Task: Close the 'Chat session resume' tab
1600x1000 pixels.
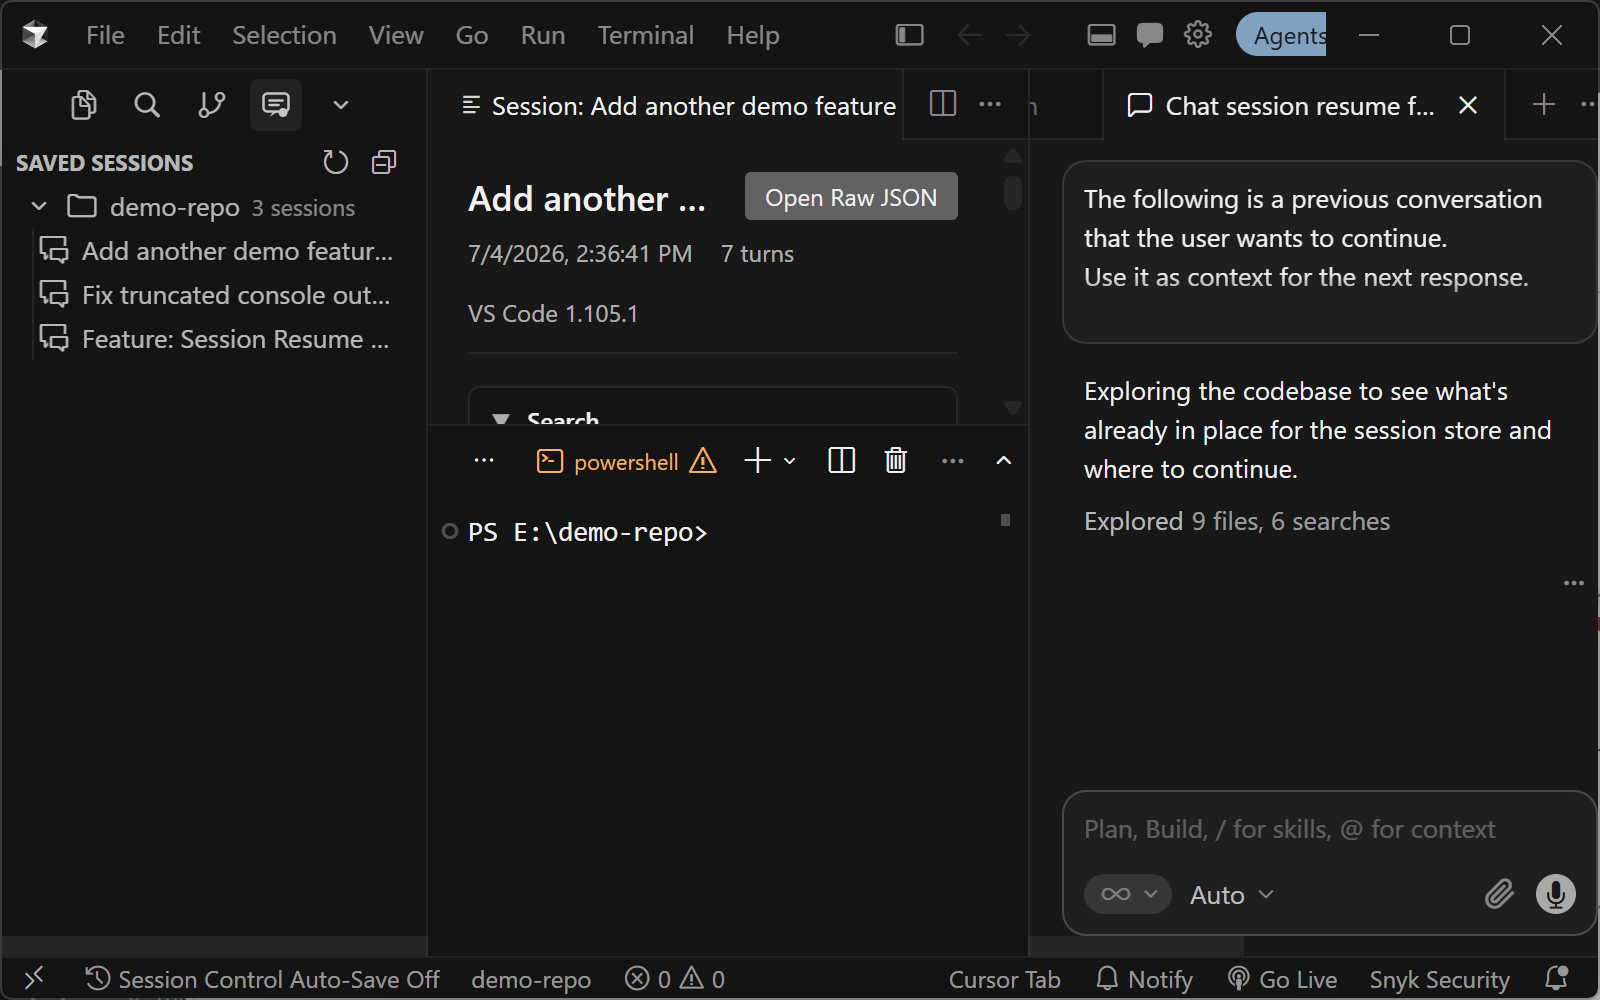Action: (x=1468, y=105)
